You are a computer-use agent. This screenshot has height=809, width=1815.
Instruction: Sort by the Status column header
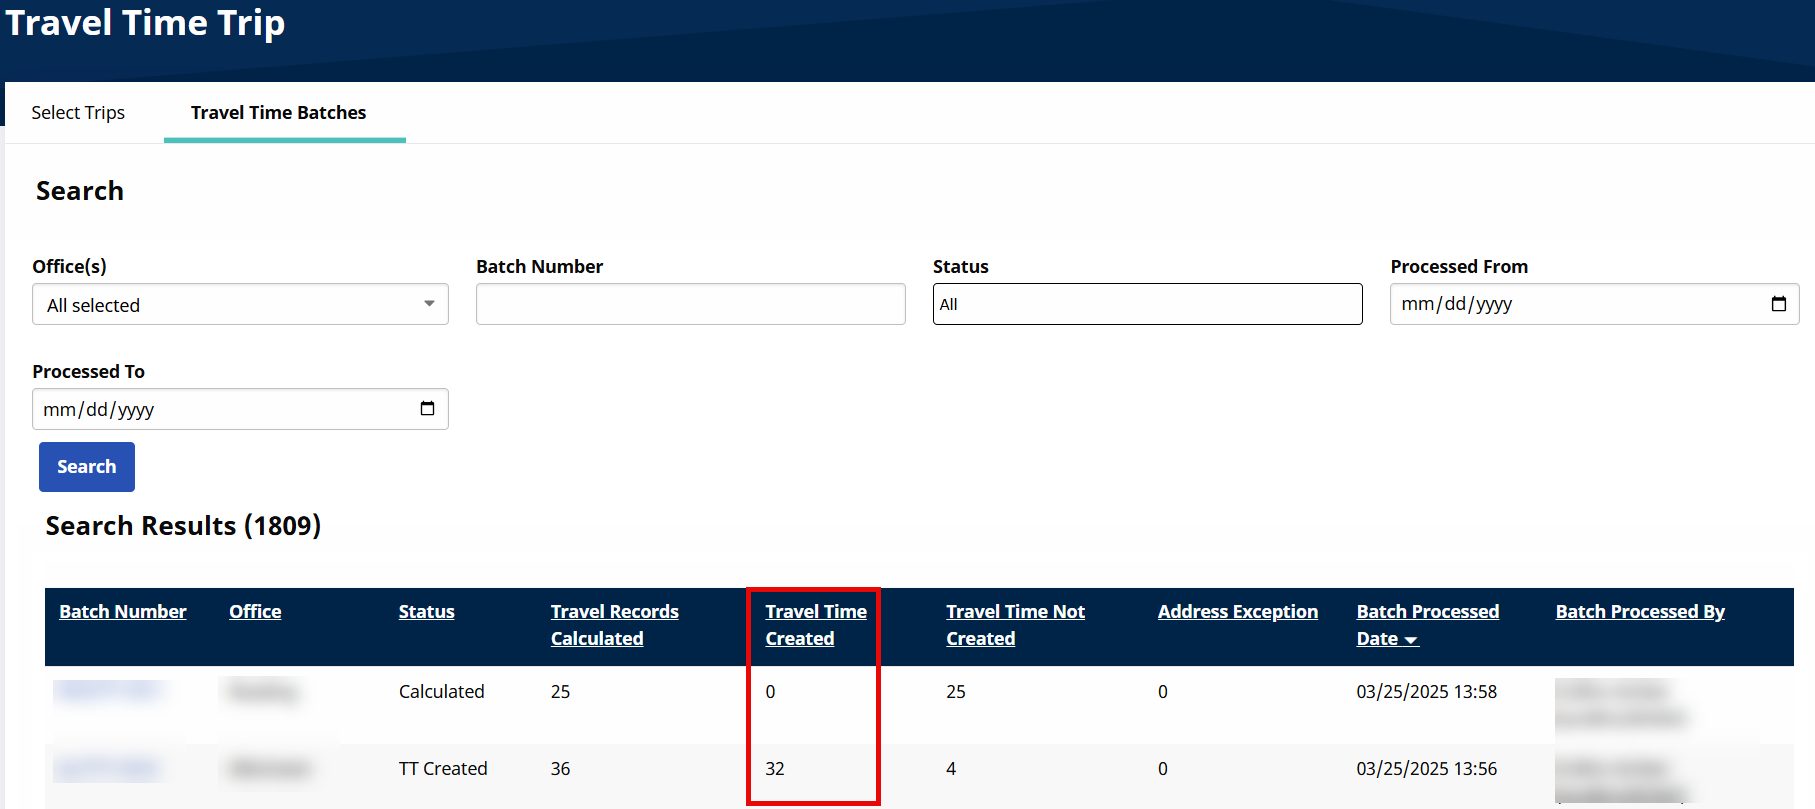point(426,612)
